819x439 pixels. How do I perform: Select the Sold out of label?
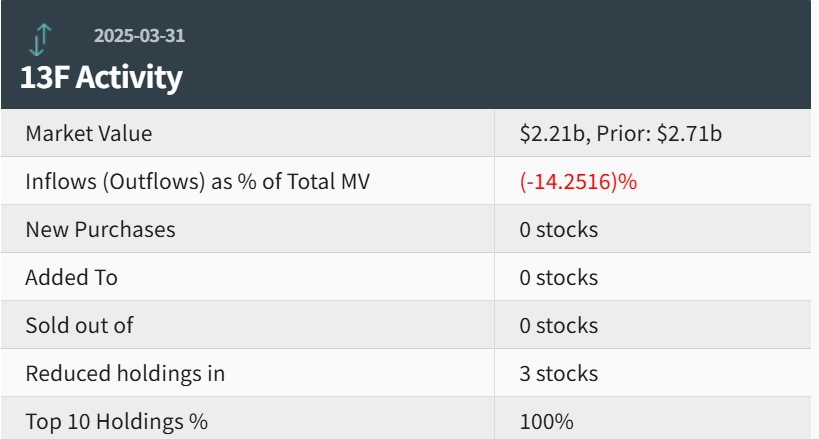tap(79, 325)
